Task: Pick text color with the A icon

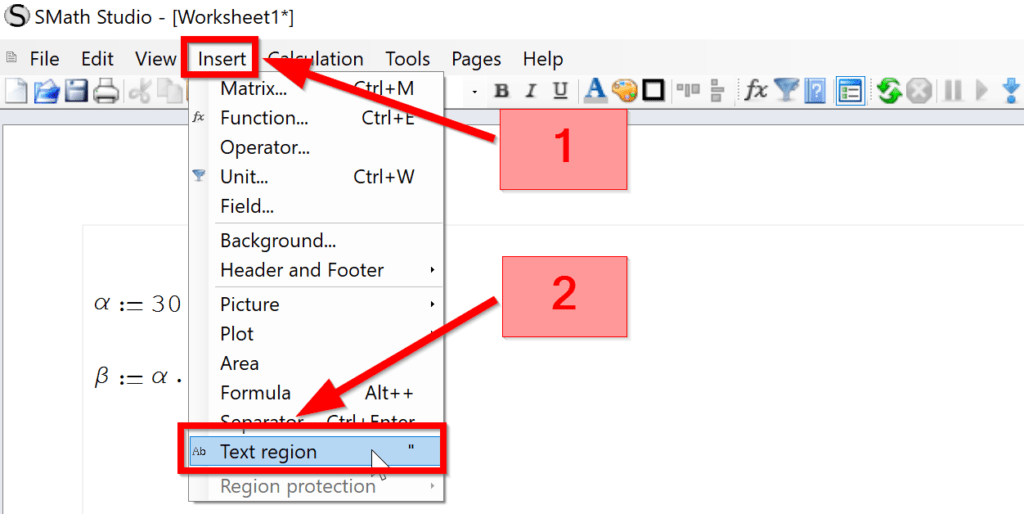Action: [x=594, y=91]
